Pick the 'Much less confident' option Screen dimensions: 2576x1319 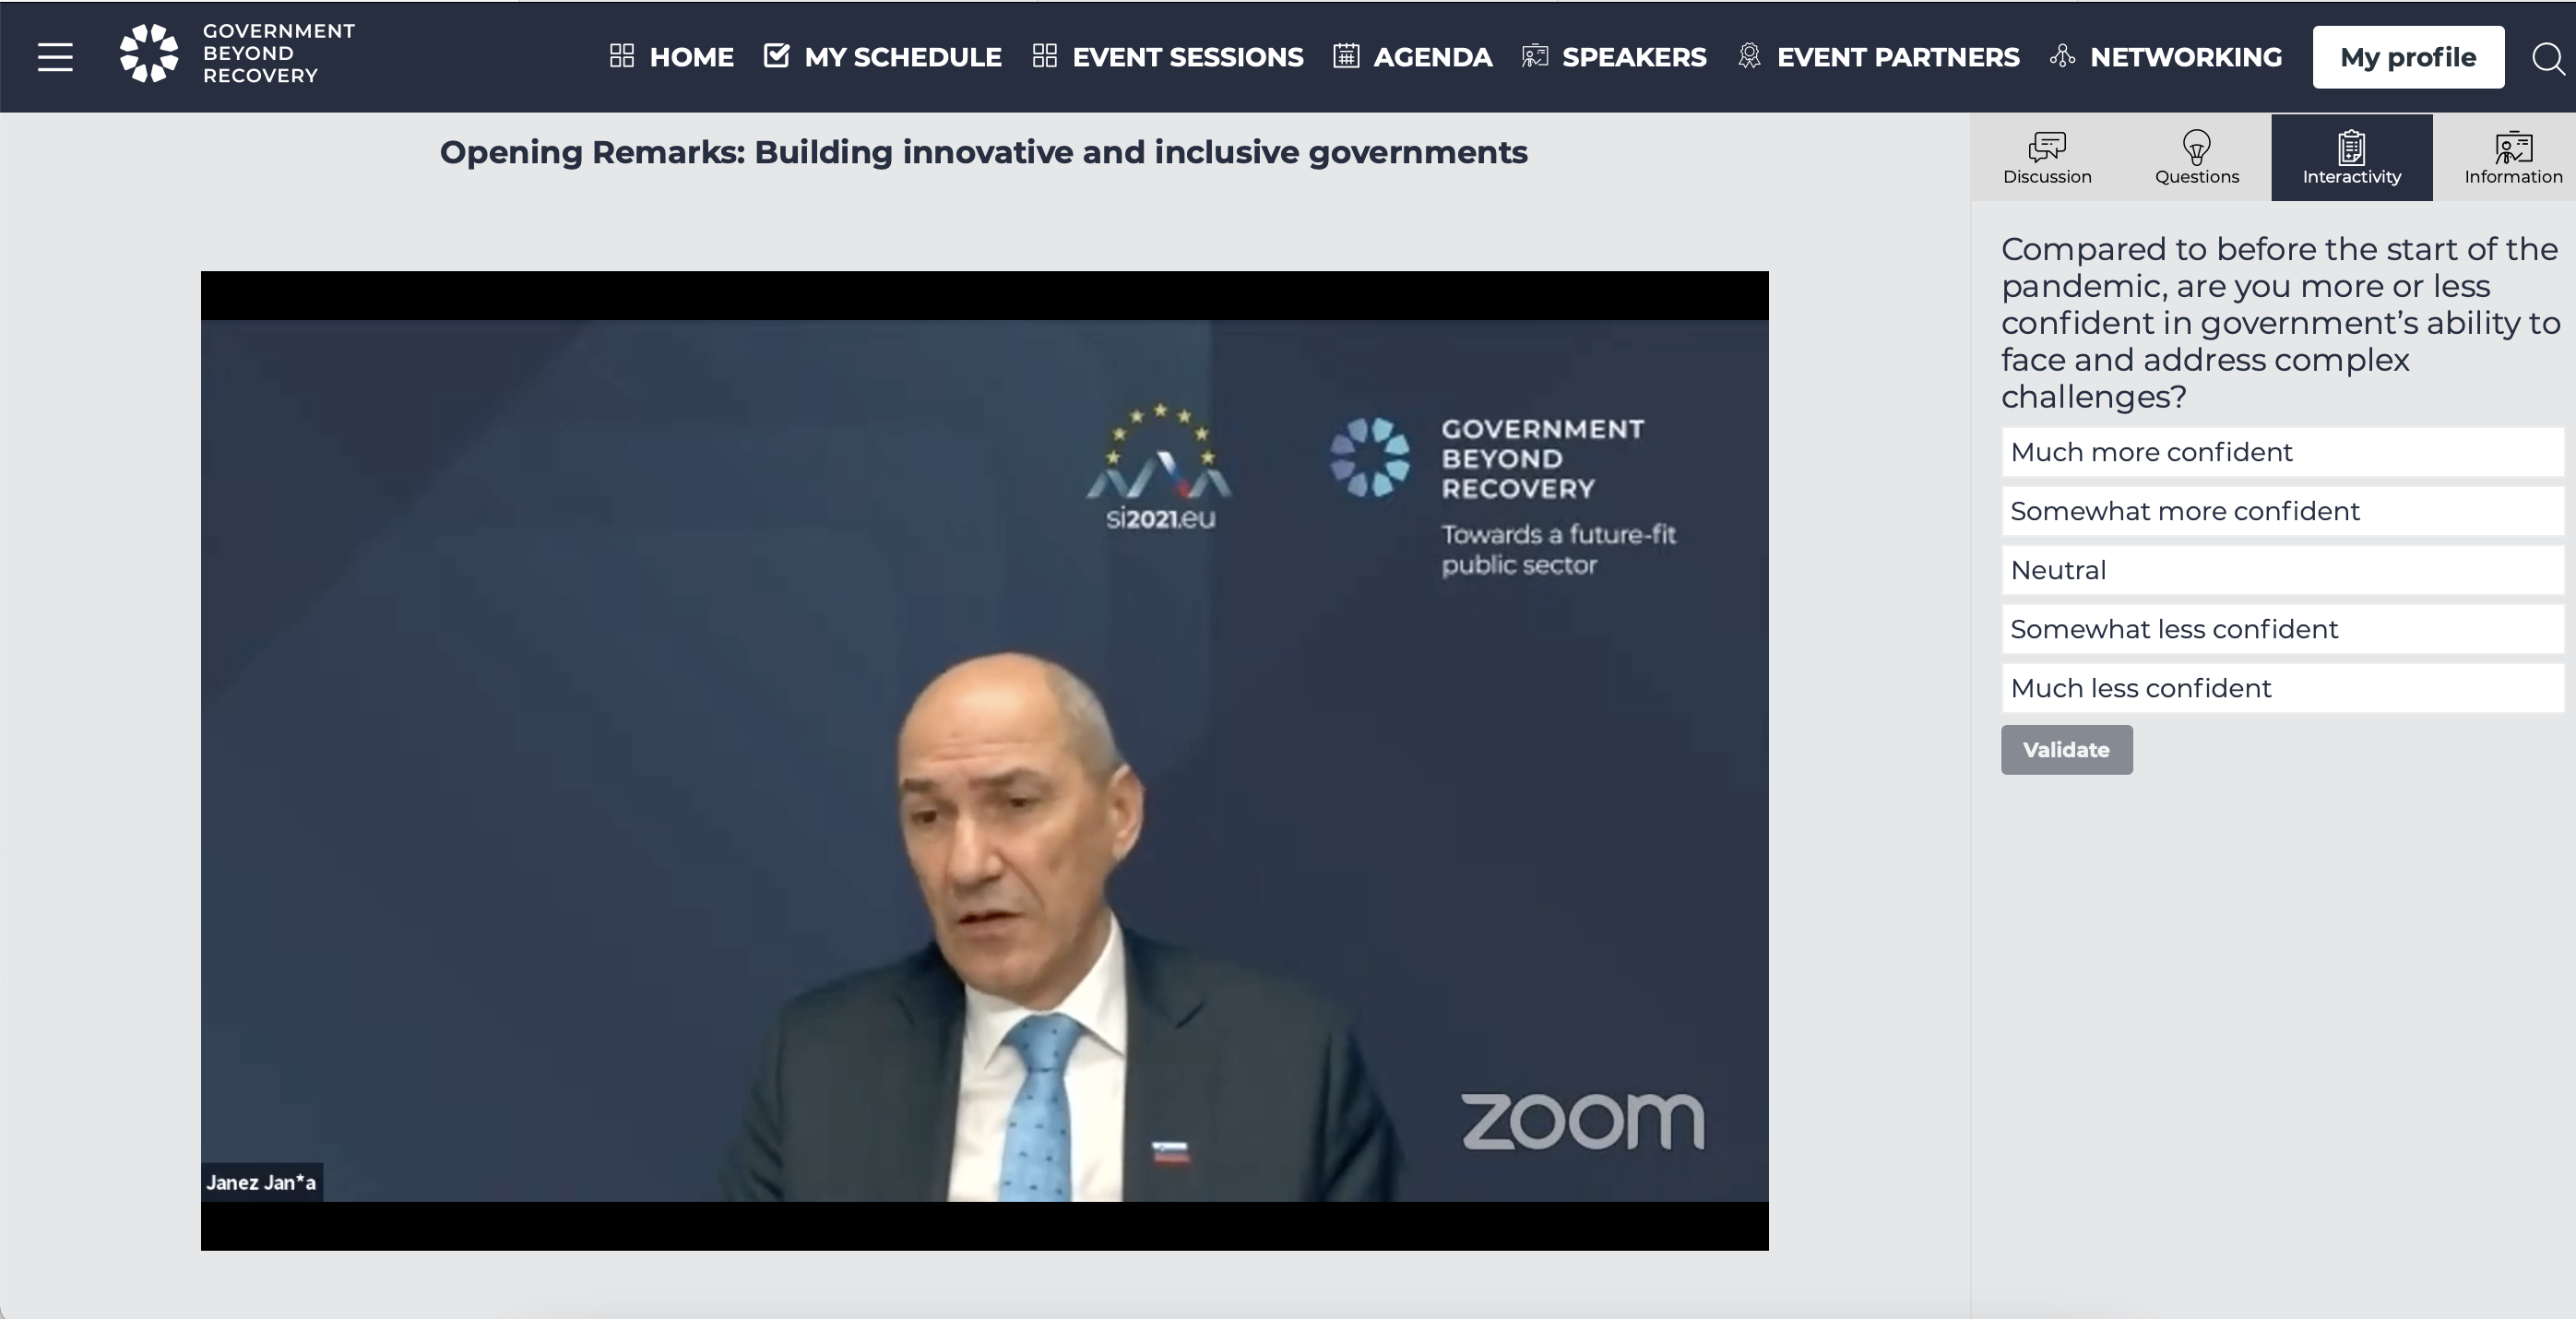pyautogui.click(x=2282, y=688)
